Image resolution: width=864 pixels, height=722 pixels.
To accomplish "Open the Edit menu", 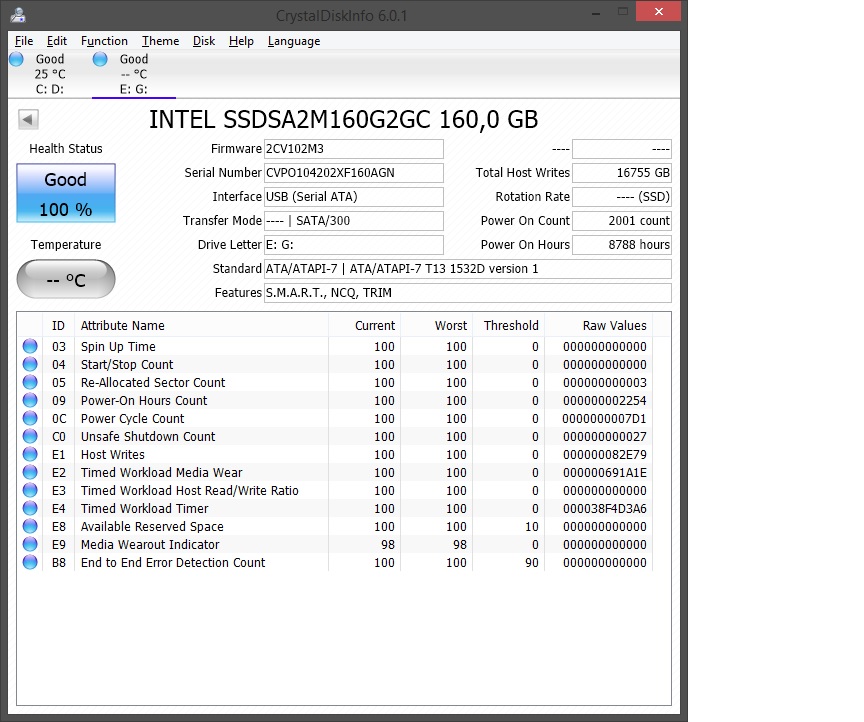I will [57, 41].
